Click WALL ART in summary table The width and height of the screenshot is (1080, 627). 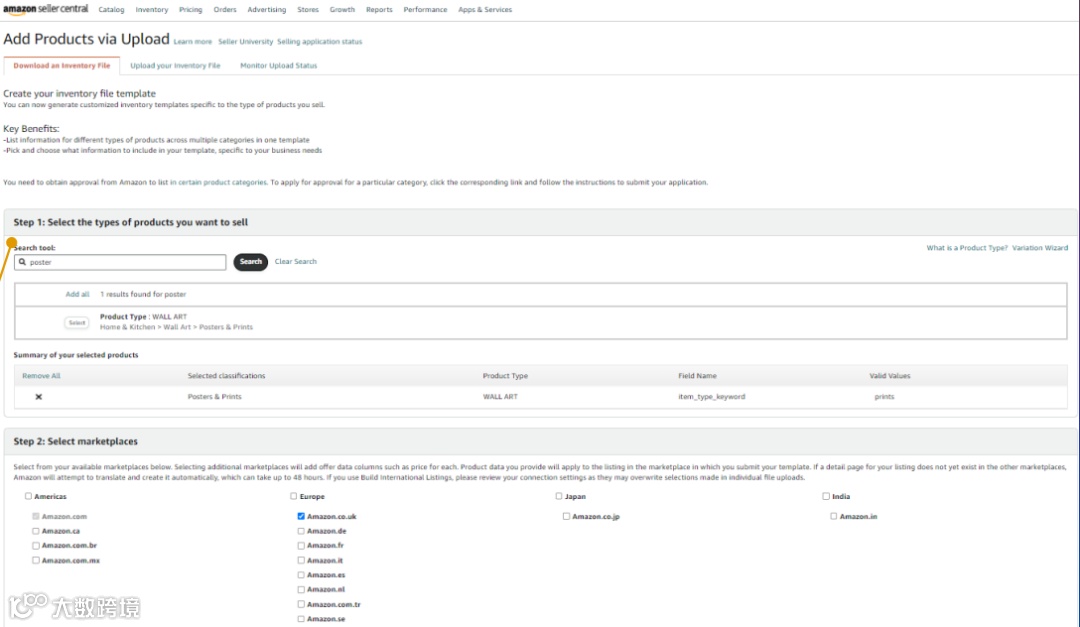click(500, 397)
